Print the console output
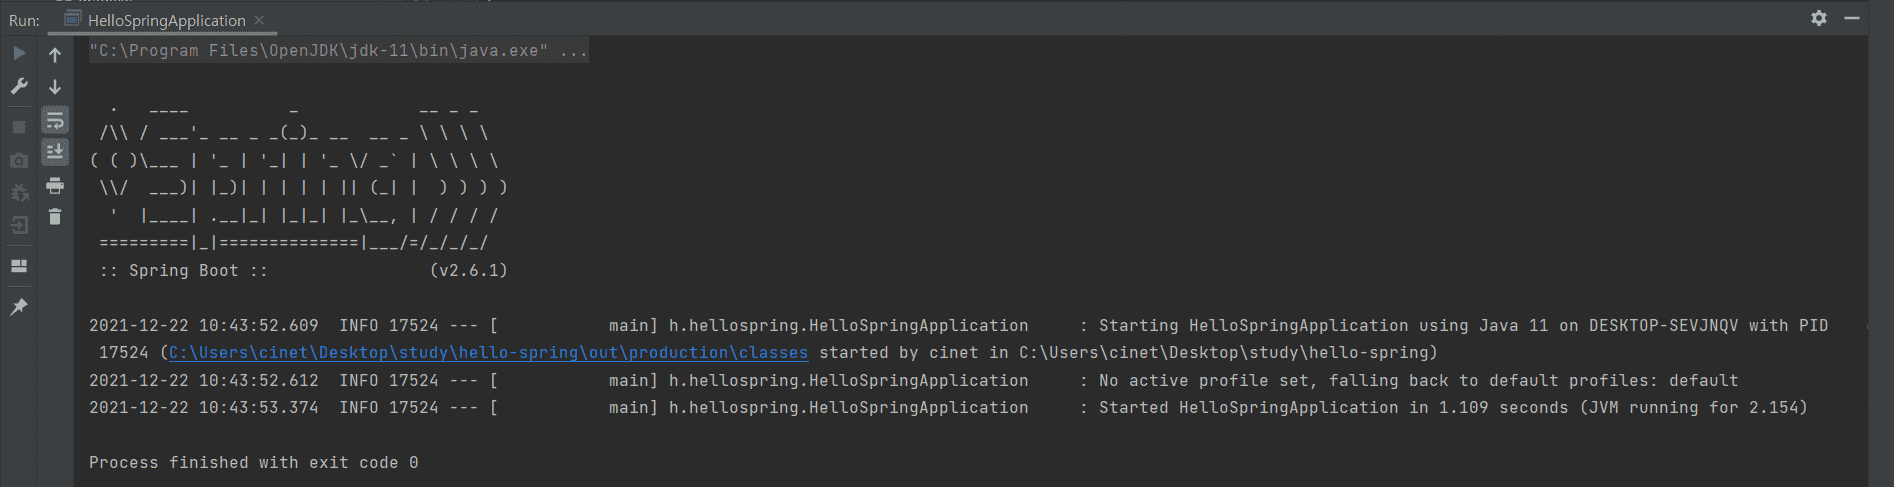 tap(55, 186)
